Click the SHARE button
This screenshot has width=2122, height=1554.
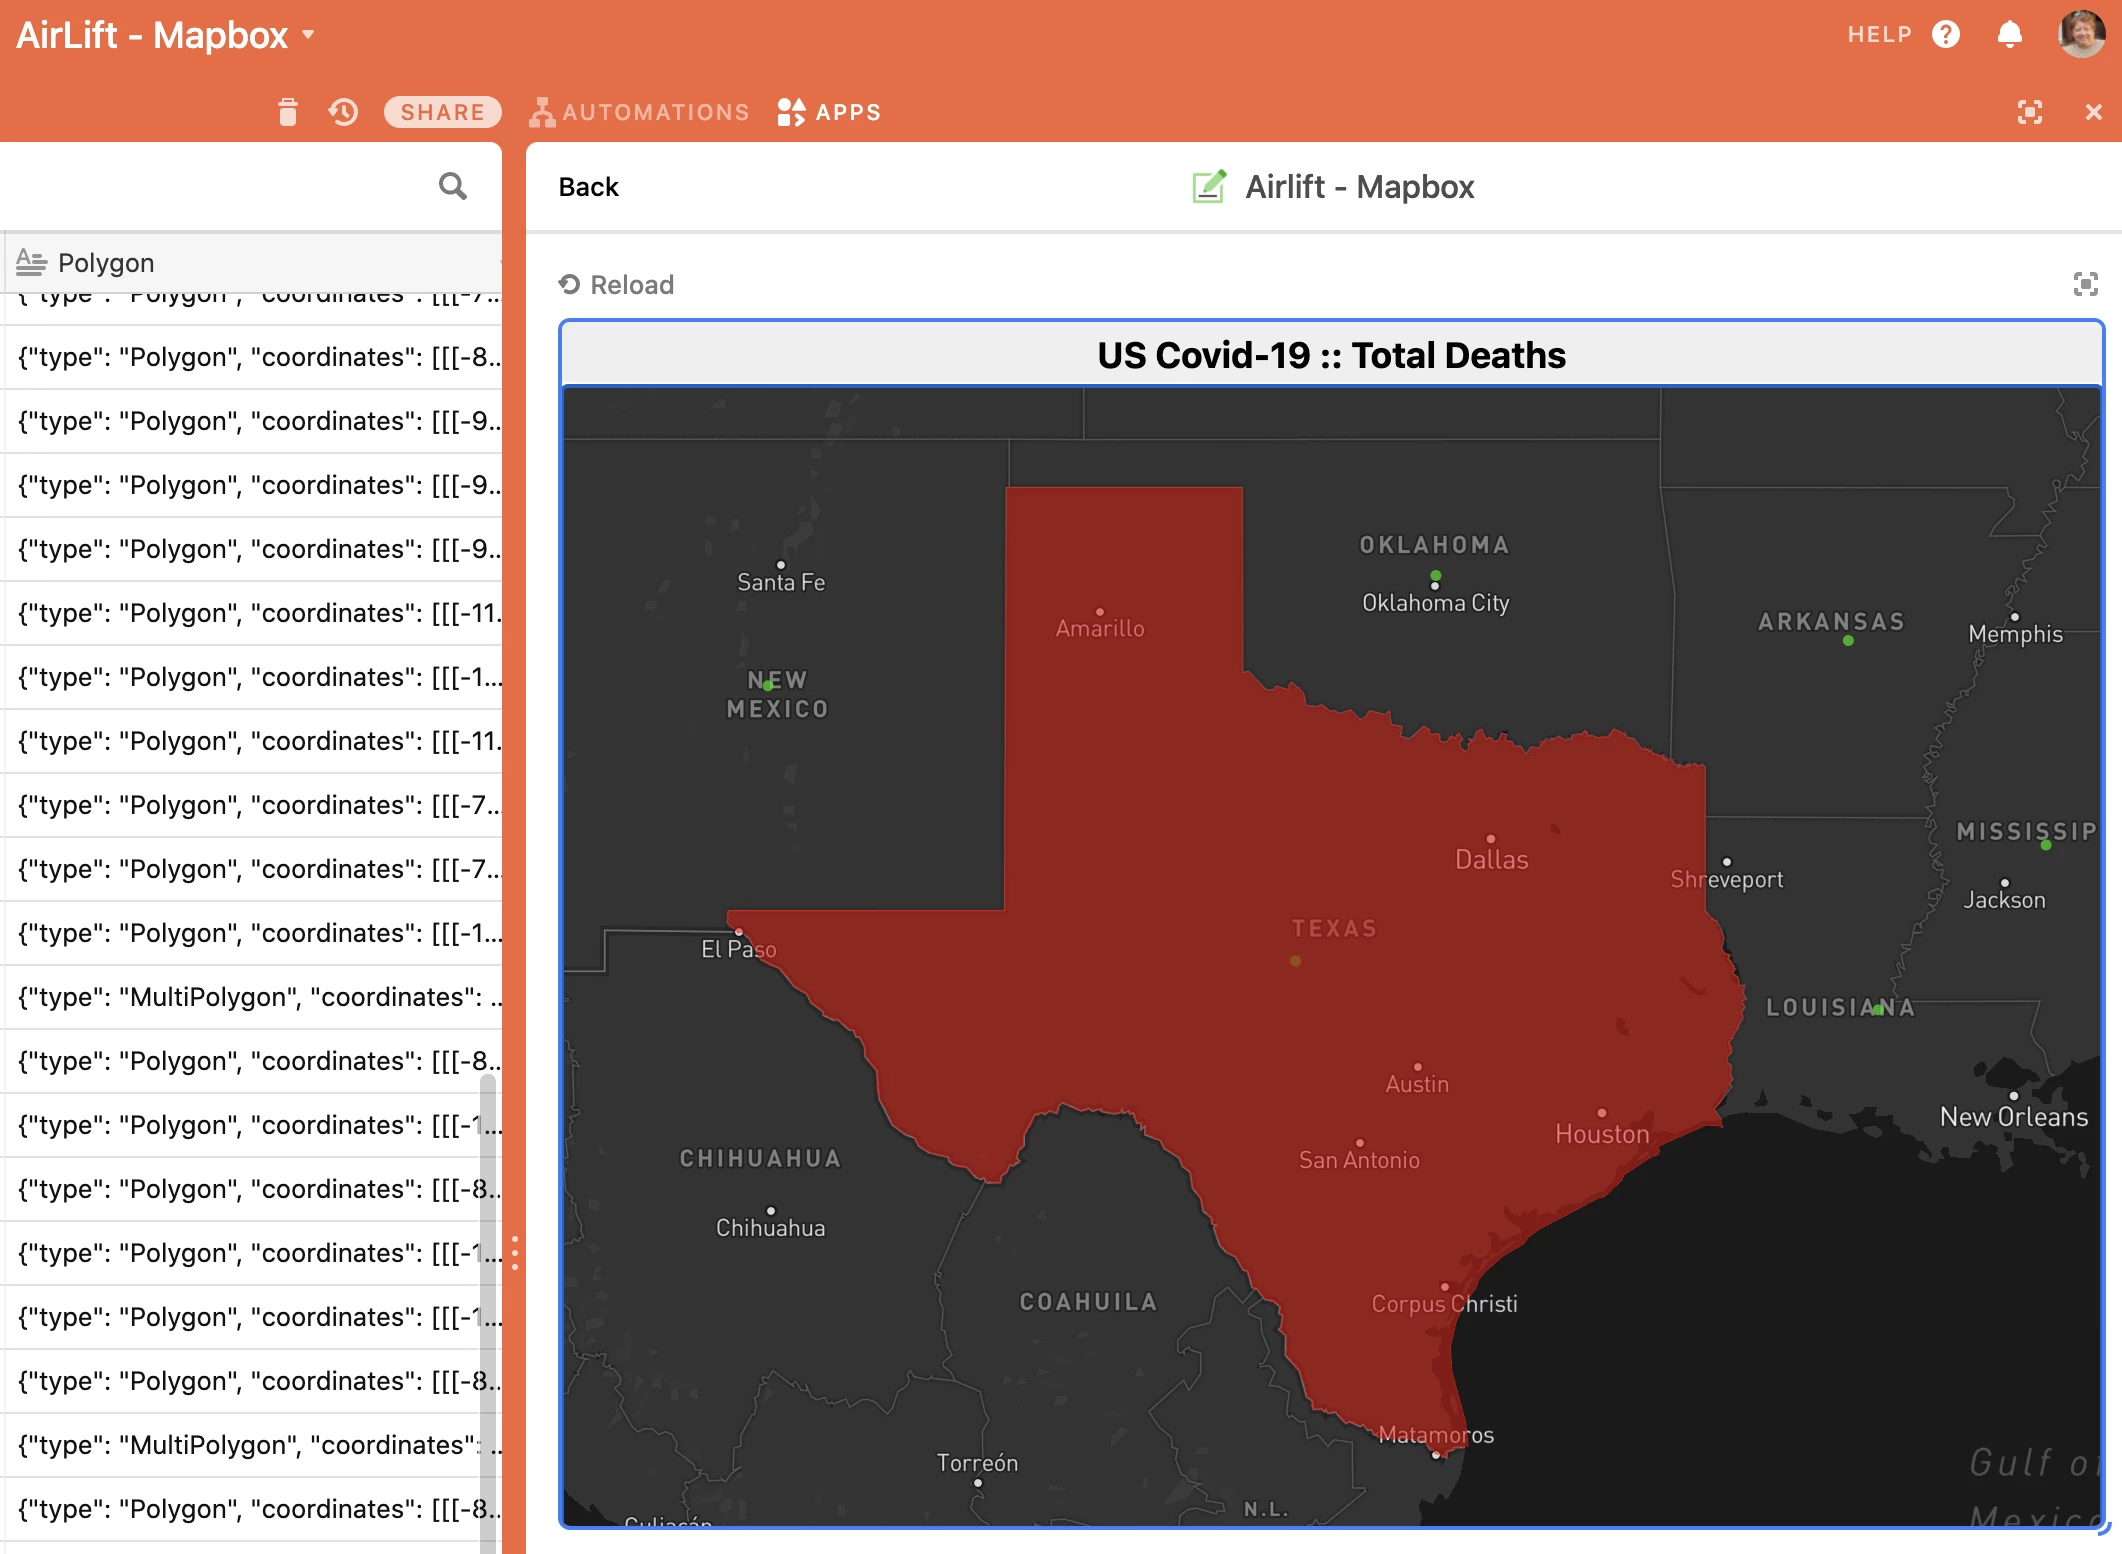click(442, 112)
